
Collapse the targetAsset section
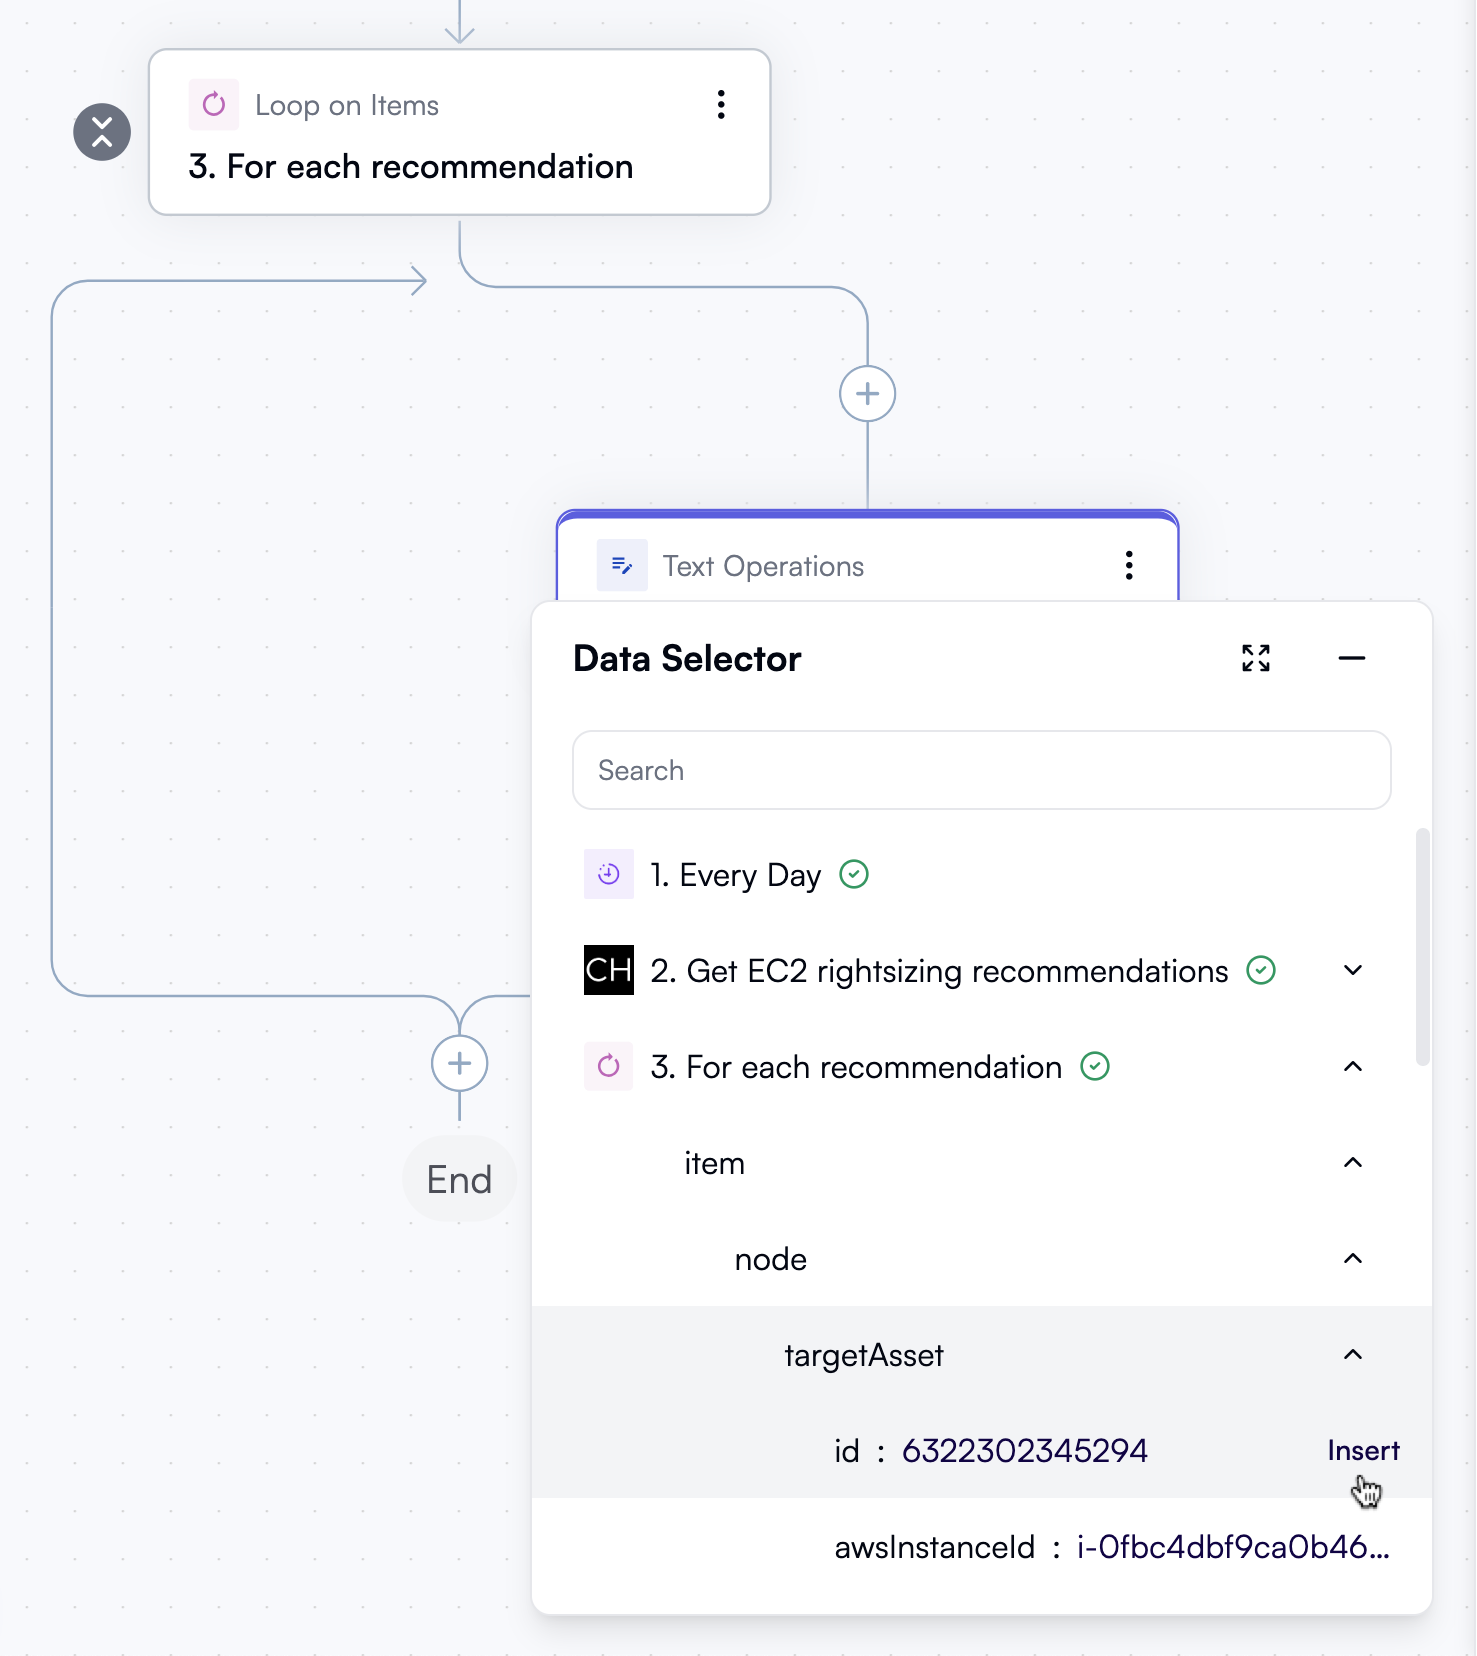pyautogui.click(x=1353, y=1355)
